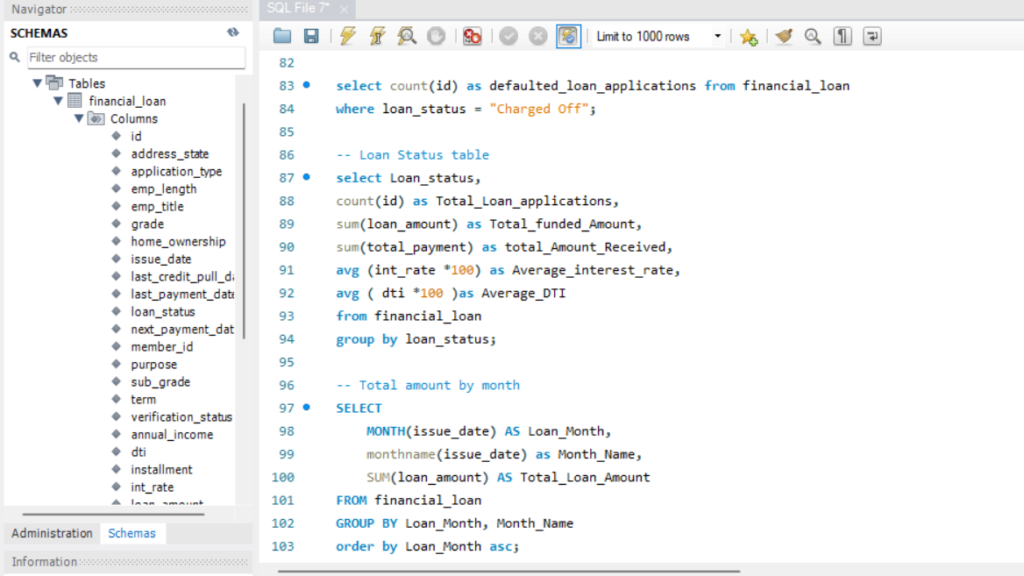Select the id column
The height and width of the screenshot is (576, 1024).
click(x=136, y=136)
